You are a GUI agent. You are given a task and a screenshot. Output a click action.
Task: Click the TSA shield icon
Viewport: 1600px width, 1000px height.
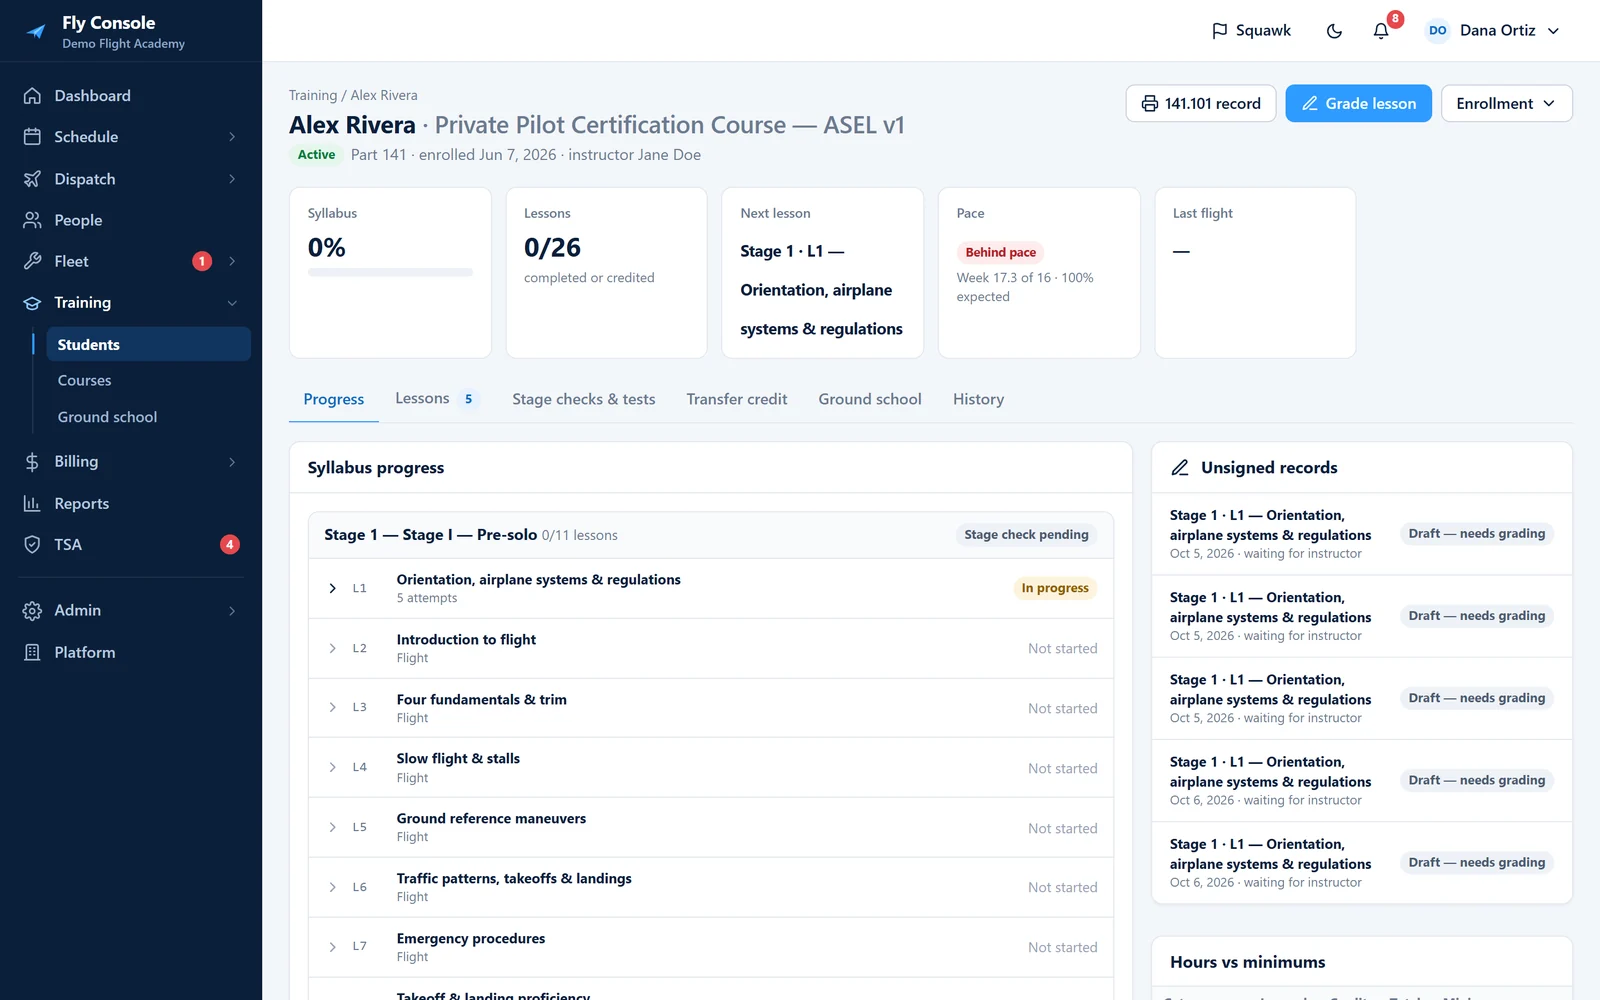click(32, 544)
